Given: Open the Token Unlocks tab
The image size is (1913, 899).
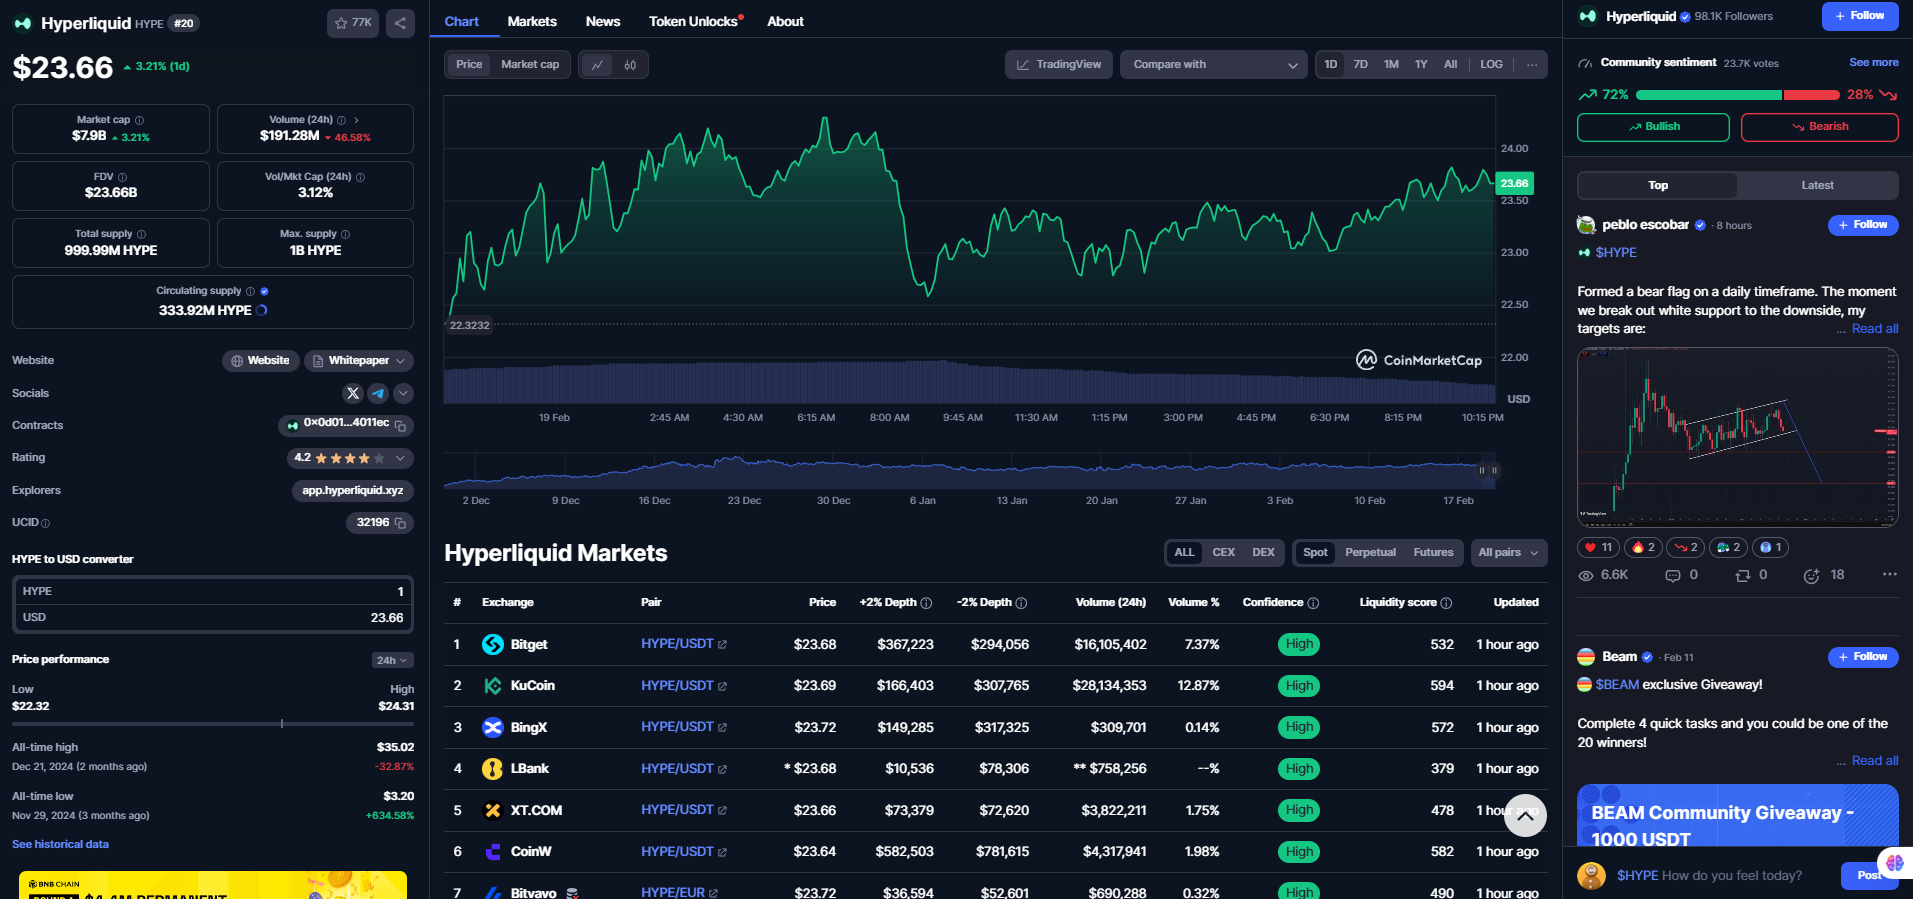Looking at the screenshot, I should (x=695, y=21).
